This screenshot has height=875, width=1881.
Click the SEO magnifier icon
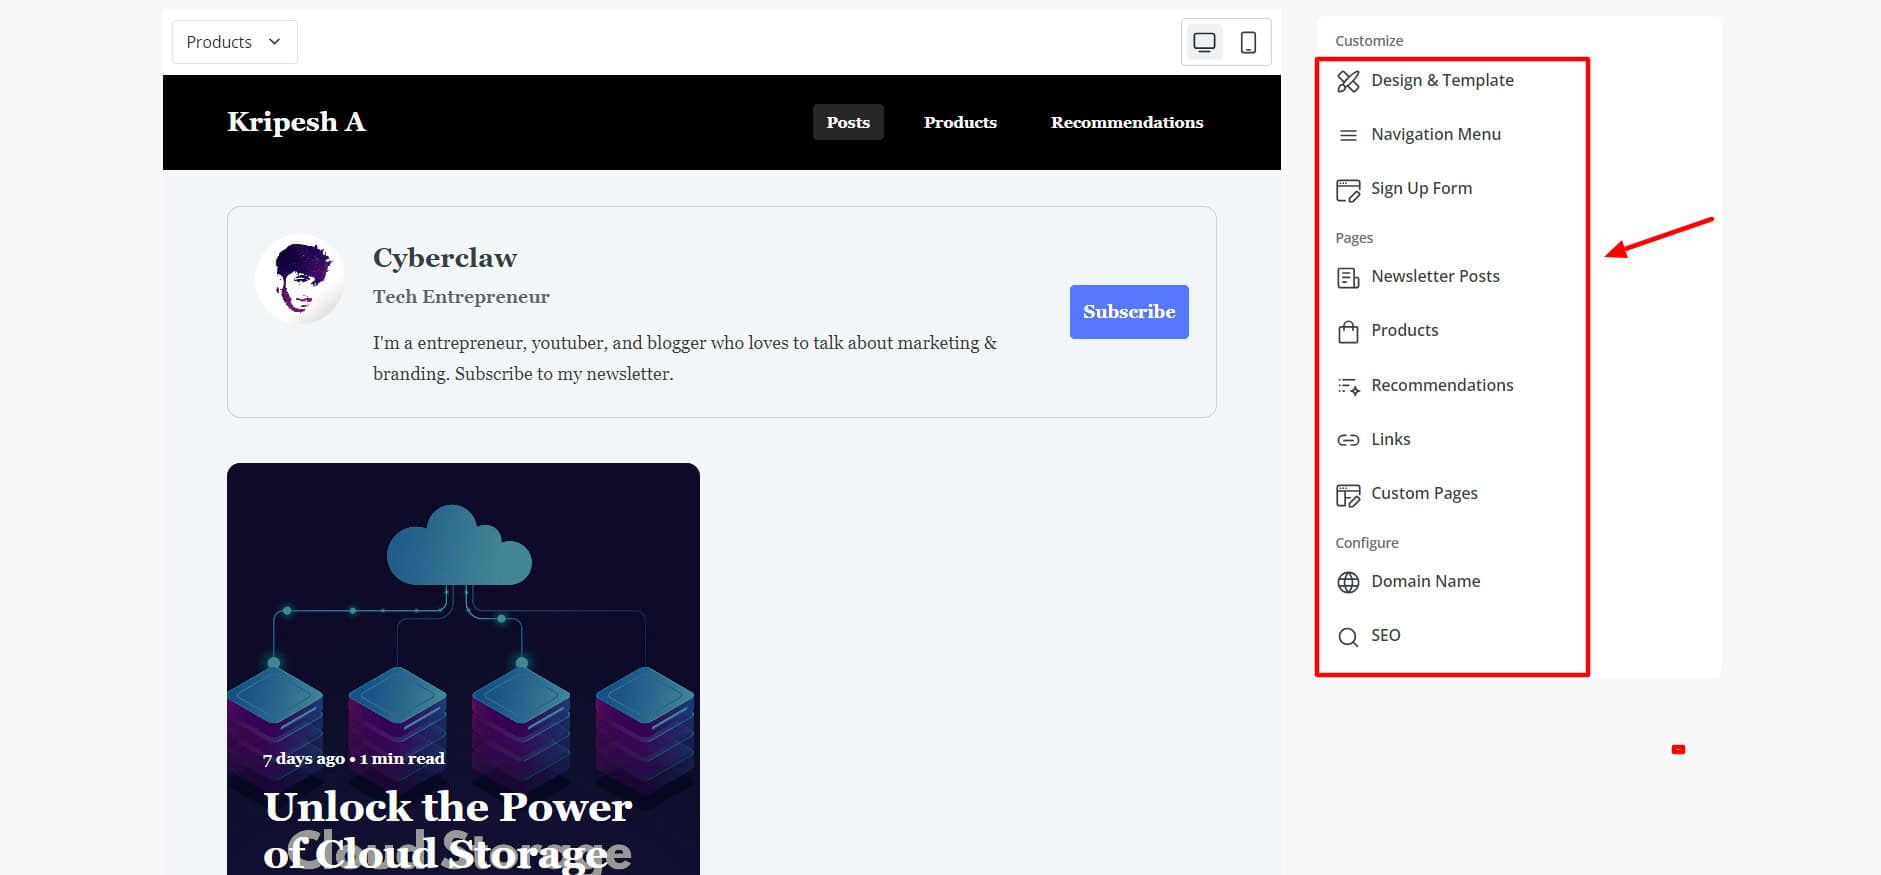tap(1348, 637)
